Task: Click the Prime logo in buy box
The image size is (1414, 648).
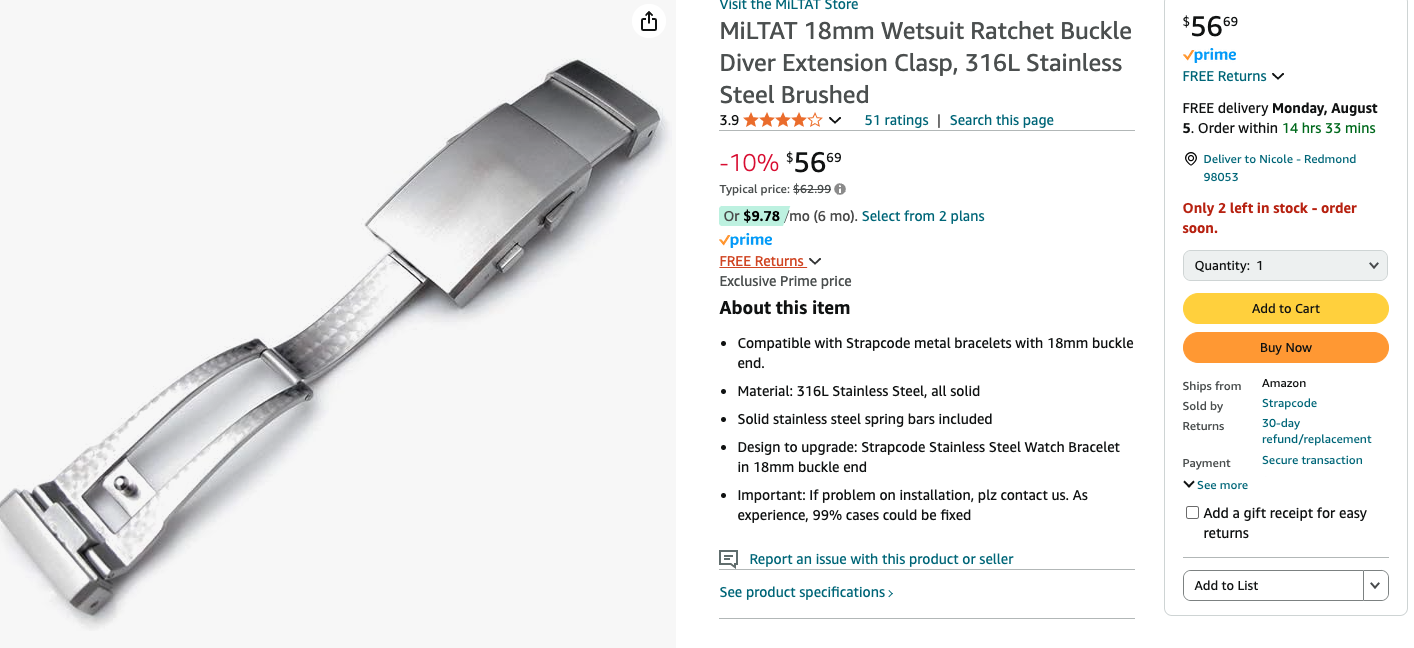Action: pyautogui.click(x=1210, y=55)
